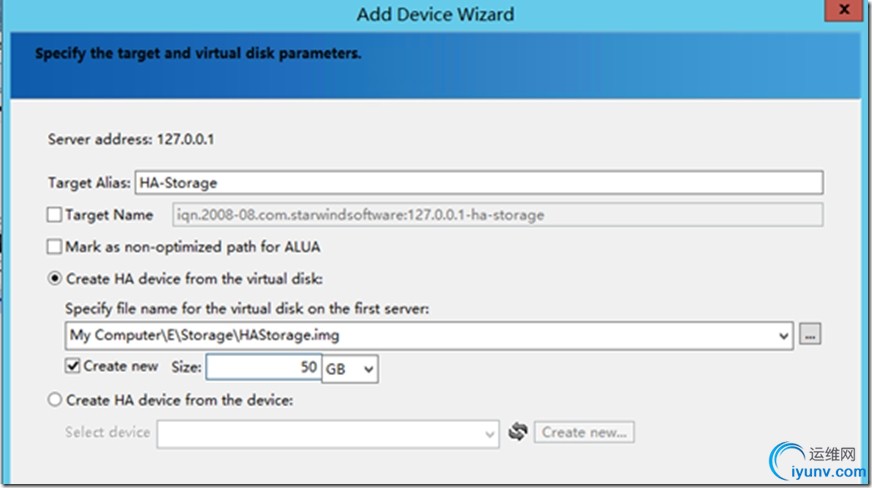Click the HAStorage.img file path text

(205, 335)
